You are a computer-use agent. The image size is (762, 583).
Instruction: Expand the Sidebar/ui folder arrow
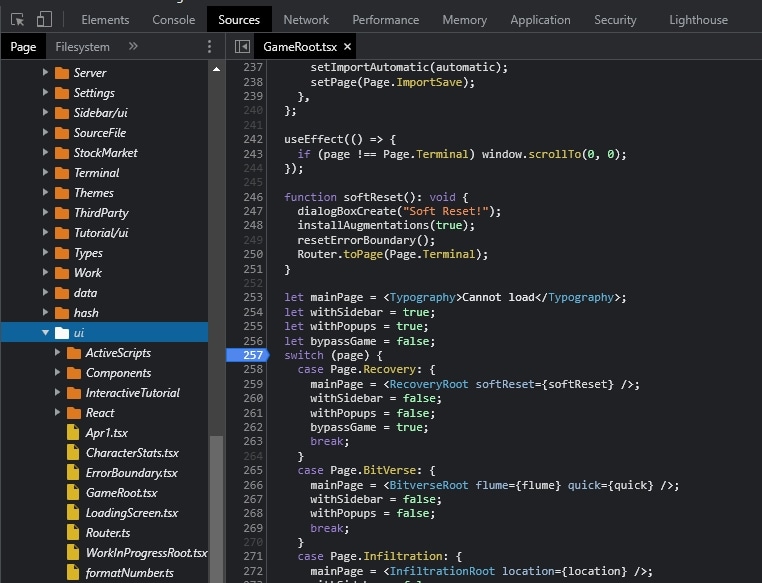pos(45,112)
